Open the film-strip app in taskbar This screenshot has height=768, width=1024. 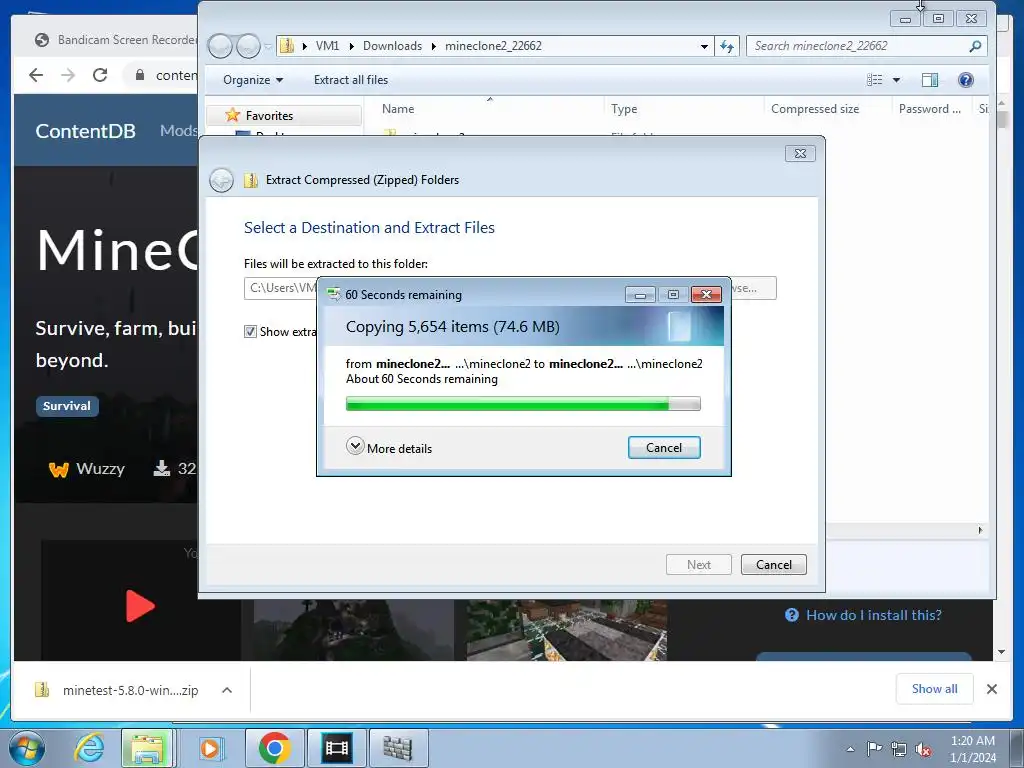pyautogui.click(x=336, y=748)
